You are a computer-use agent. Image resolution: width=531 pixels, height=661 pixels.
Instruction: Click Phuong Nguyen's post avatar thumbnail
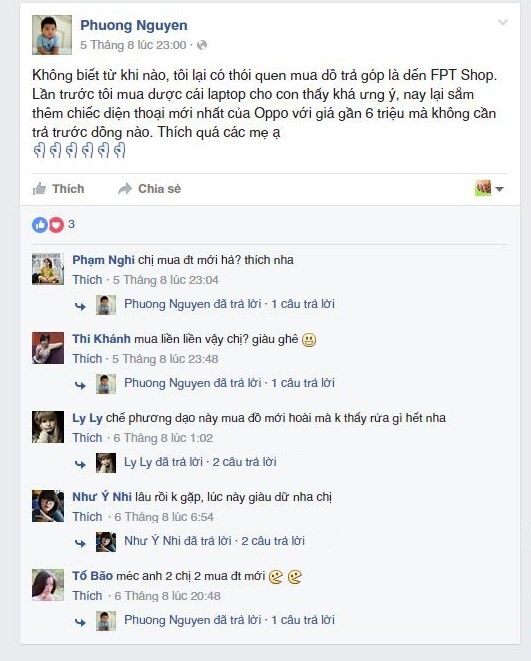click(52, 35)
